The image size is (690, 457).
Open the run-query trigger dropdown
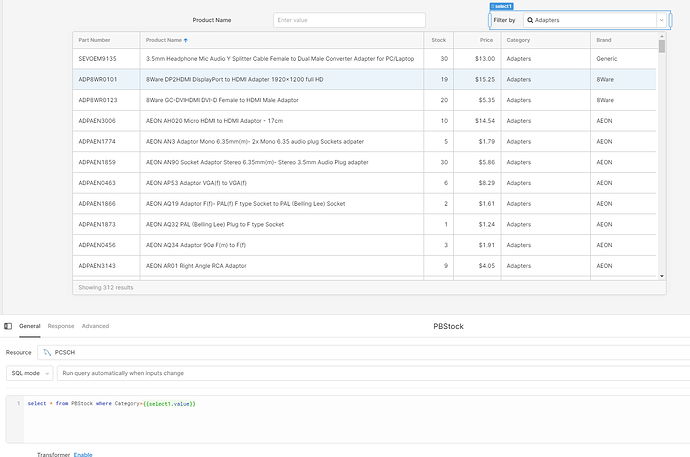pos(373,373)
